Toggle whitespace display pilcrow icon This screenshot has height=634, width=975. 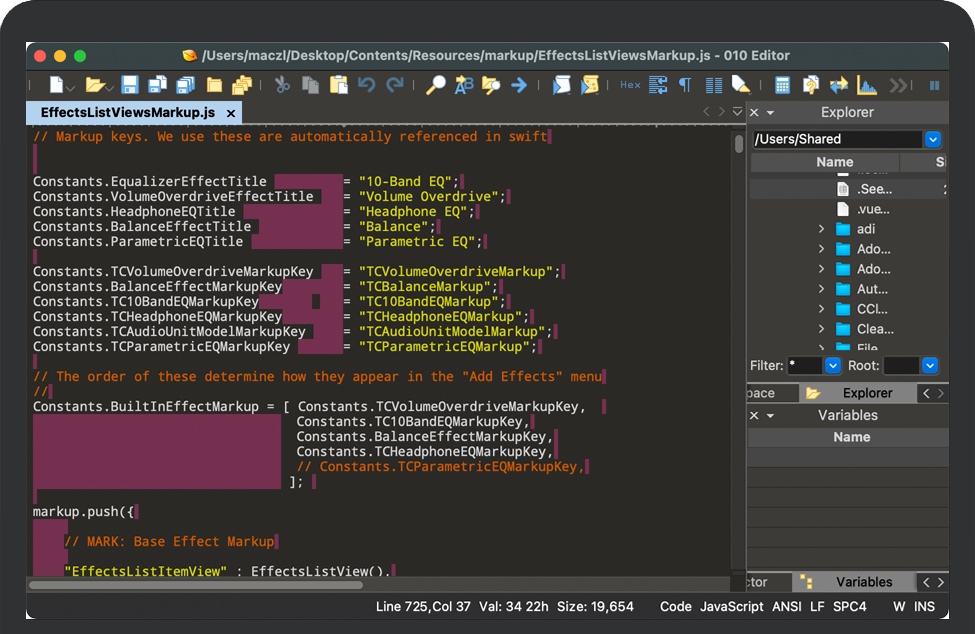coord(685,85)
